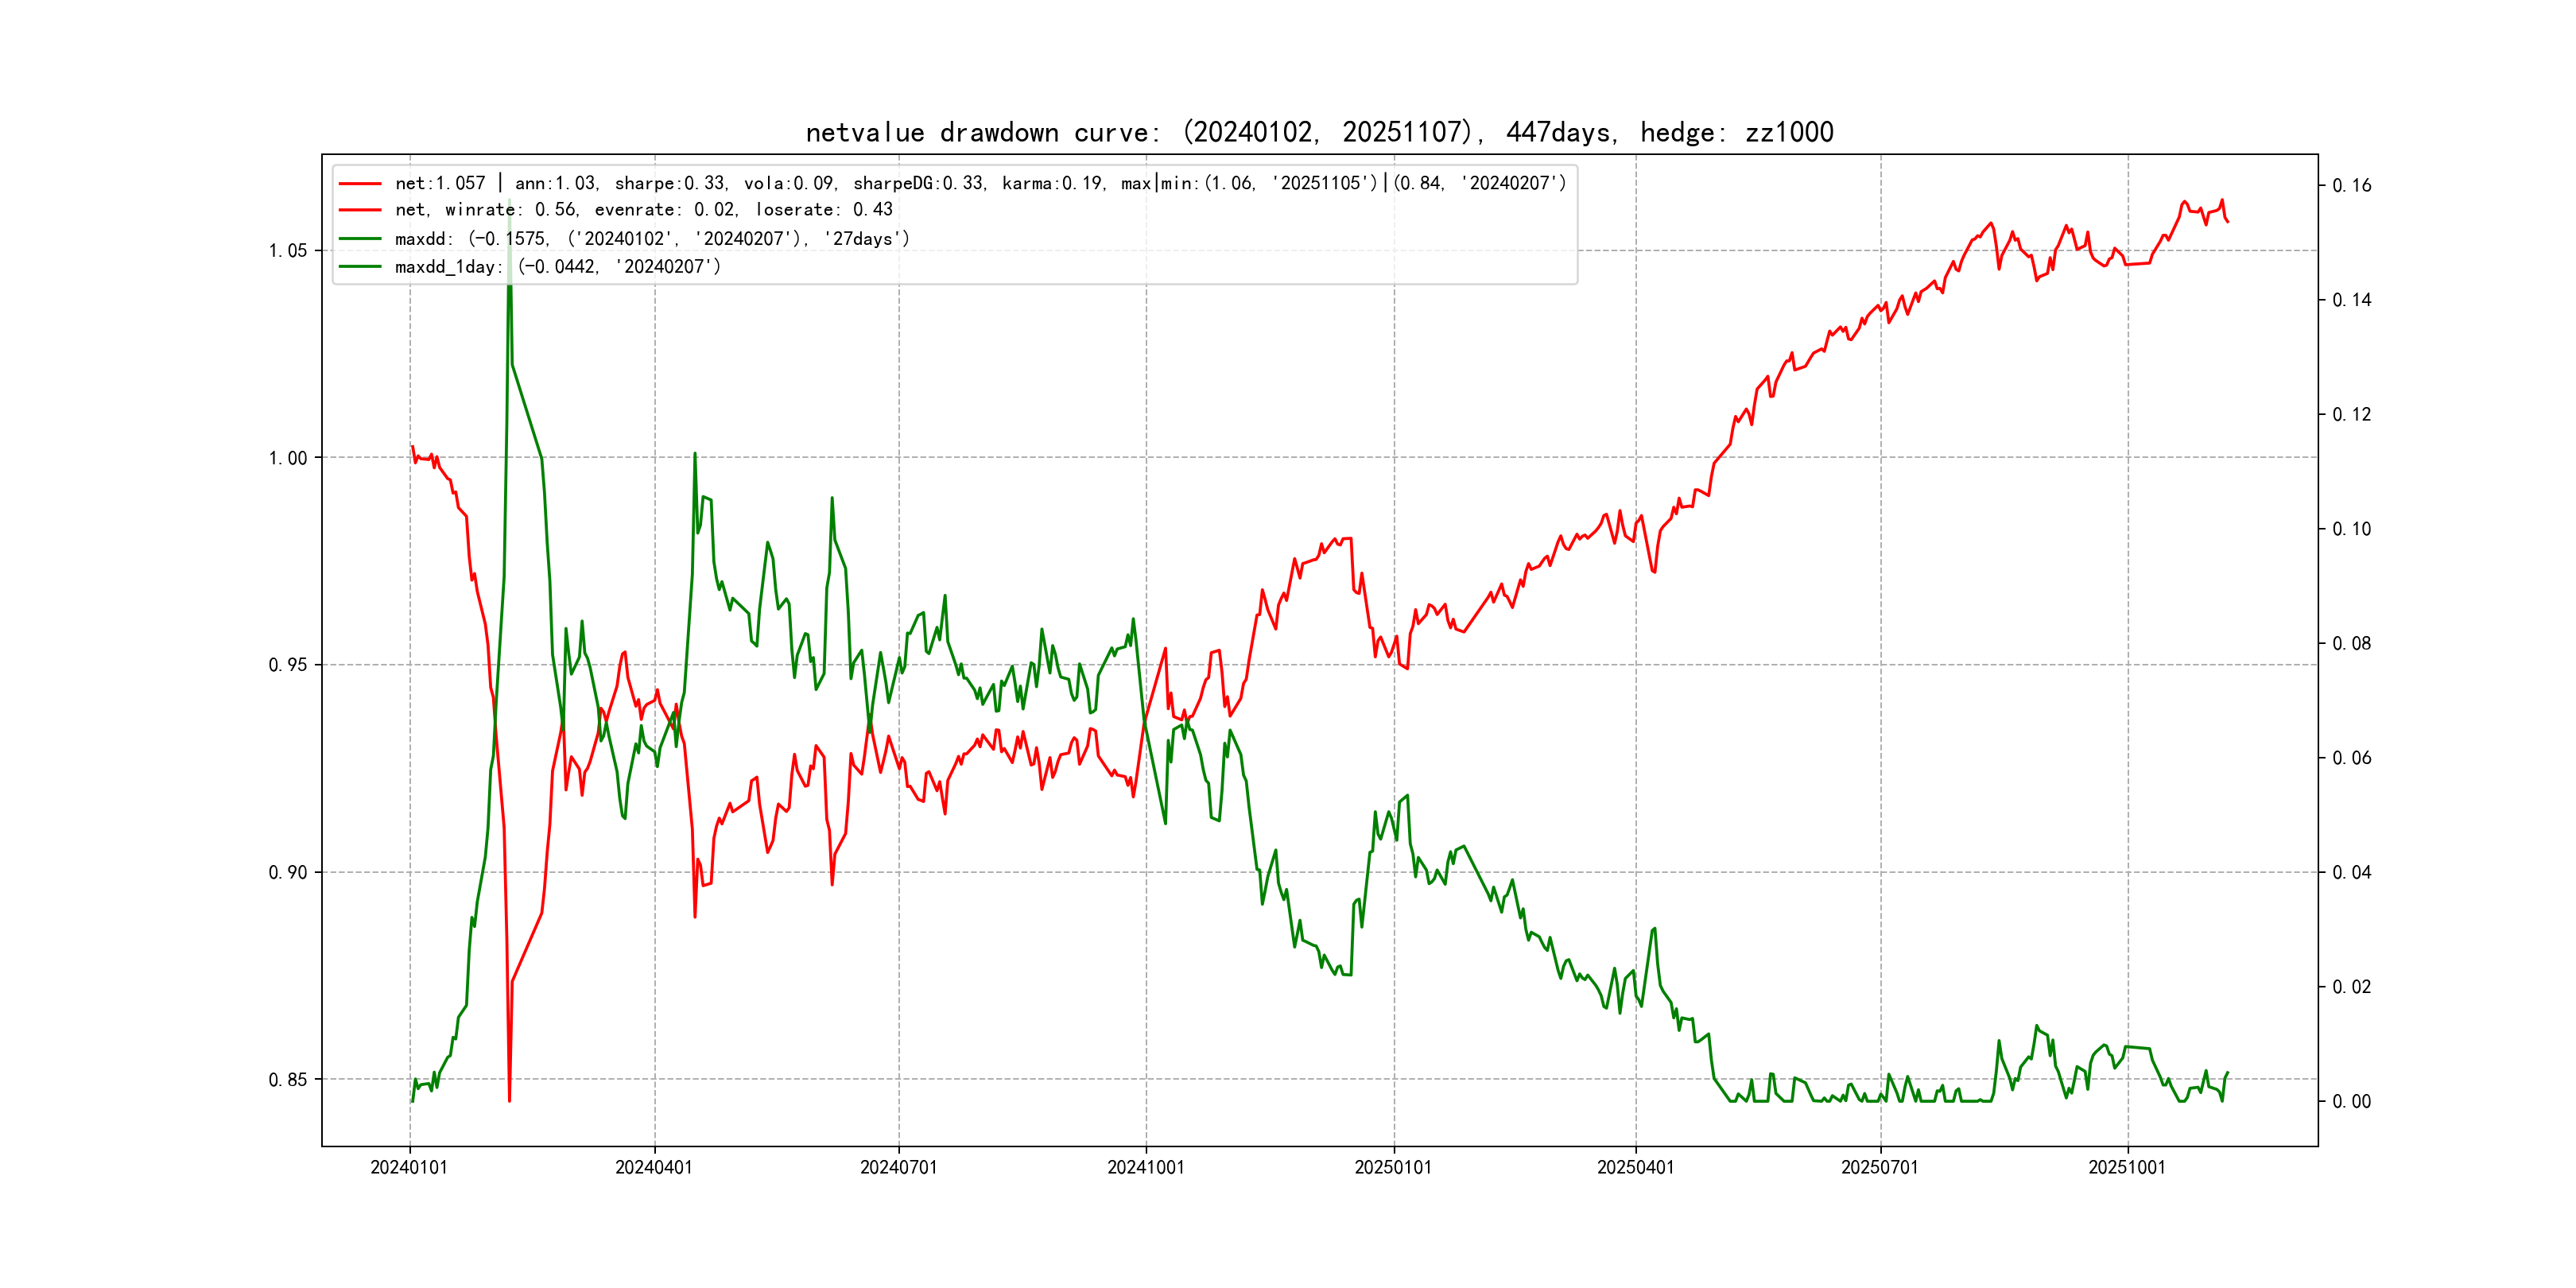Click the 20240701 x-axis date label
Image resolution: width=2576 pixels, height=1288 pixels.
coord(898,1167)
